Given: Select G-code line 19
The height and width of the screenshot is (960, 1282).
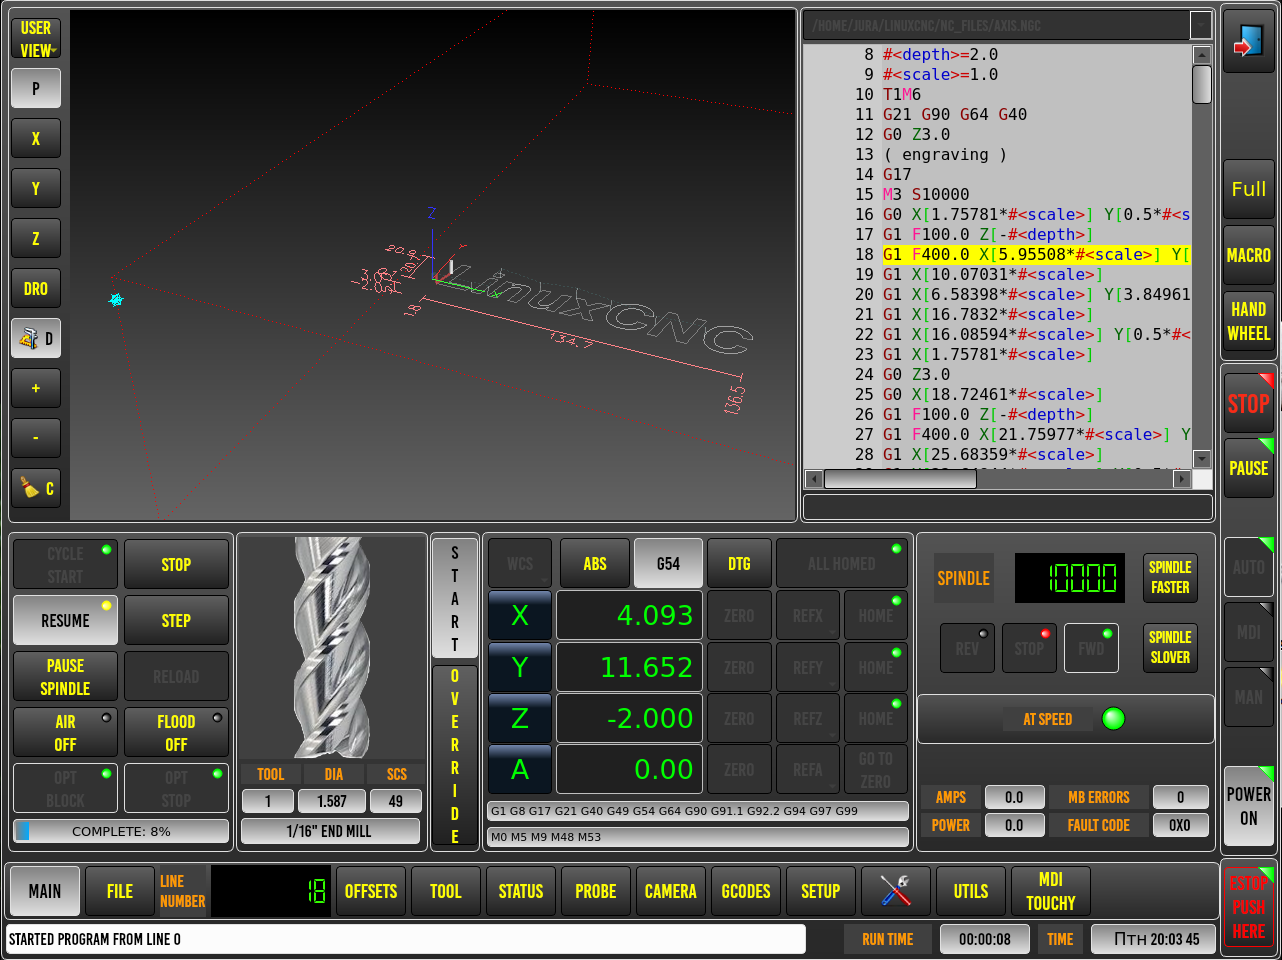Looking at the screenshot, I should coord(997,274).
